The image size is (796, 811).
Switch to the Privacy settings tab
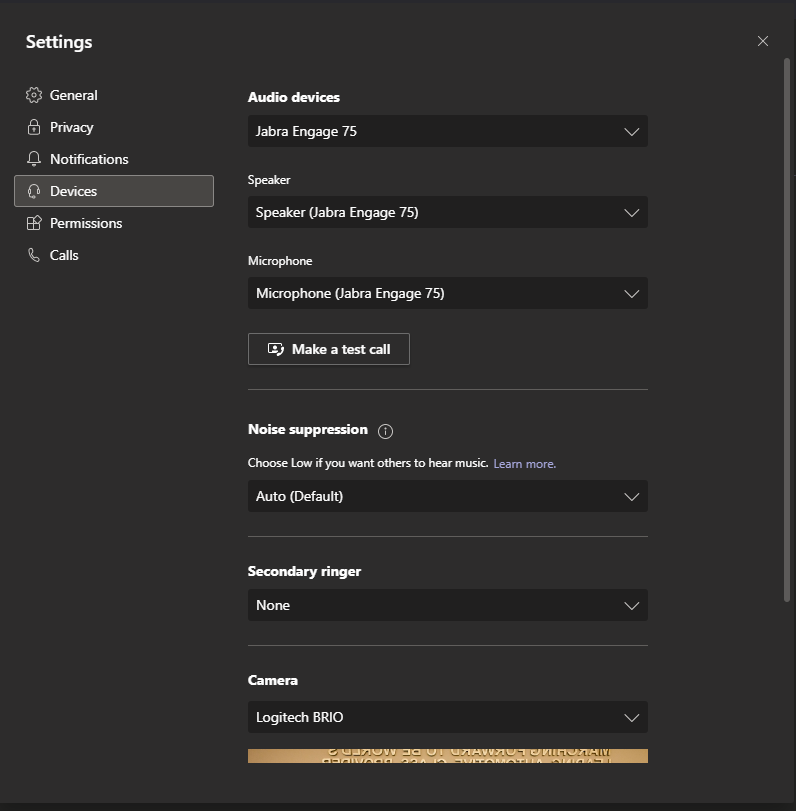click(72, 127)
